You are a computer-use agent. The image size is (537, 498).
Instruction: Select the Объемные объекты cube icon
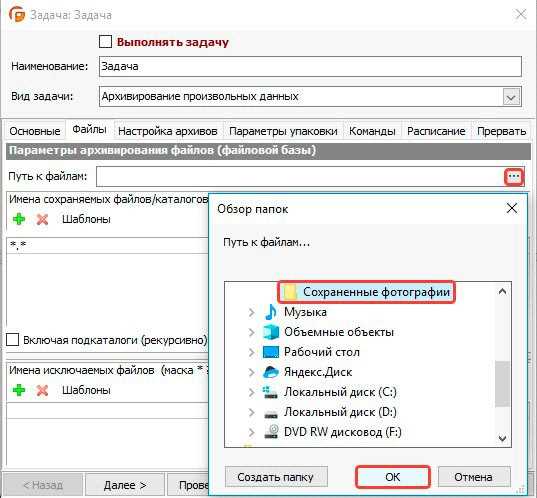(271, 332)
